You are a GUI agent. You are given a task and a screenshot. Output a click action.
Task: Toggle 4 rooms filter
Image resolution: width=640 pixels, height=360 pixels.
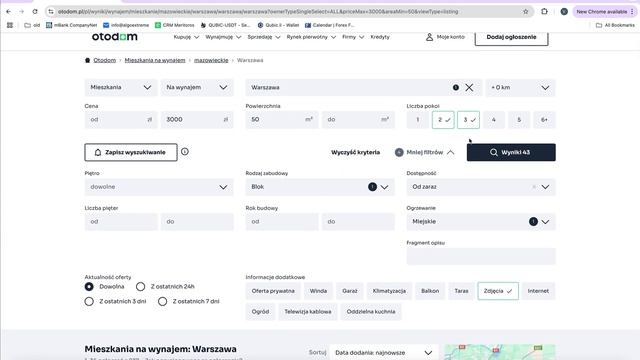point(493,120)
